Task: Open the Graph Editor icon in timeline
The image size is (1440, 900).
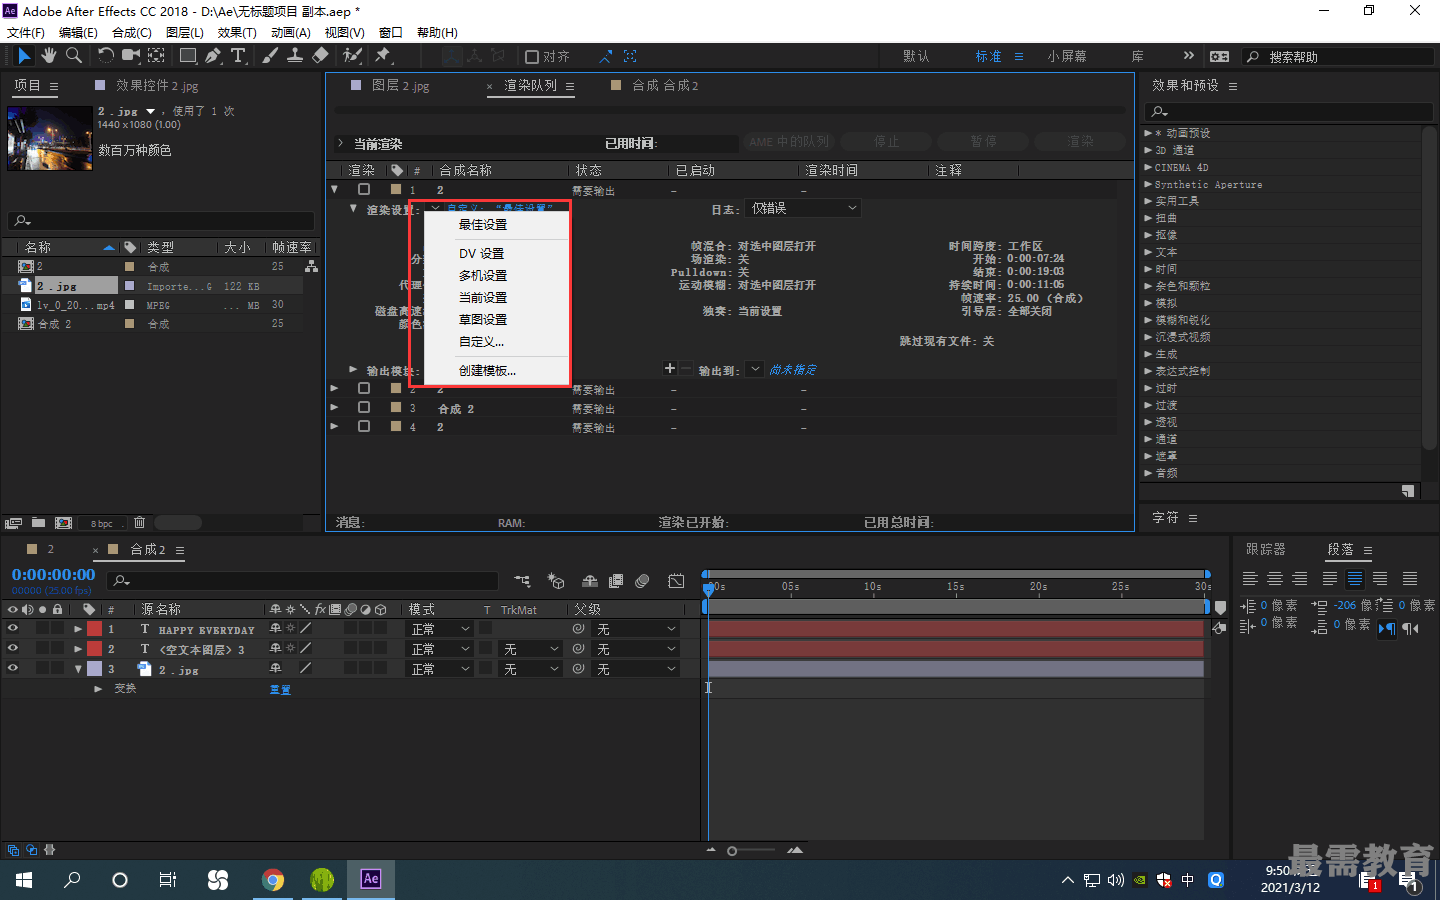Action: pyautogui.click(x=676, y=581)
